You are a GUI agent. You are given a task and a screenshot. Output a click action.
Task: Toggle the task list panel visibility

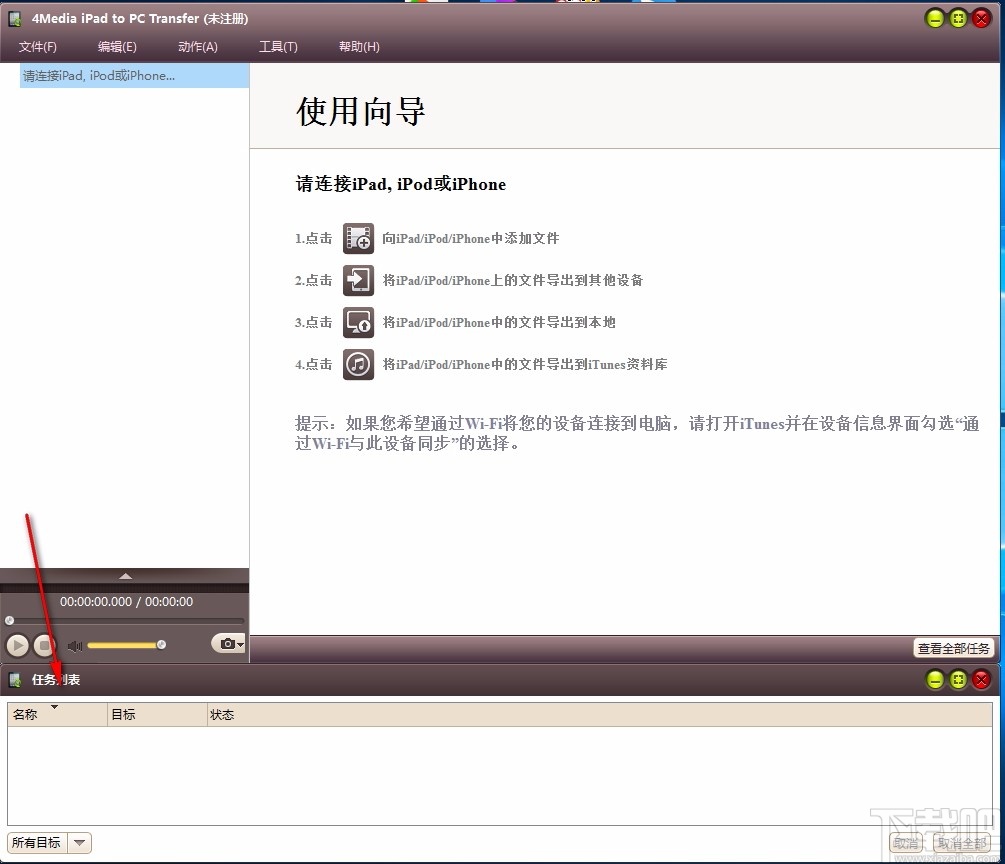[x=935, y=679]
